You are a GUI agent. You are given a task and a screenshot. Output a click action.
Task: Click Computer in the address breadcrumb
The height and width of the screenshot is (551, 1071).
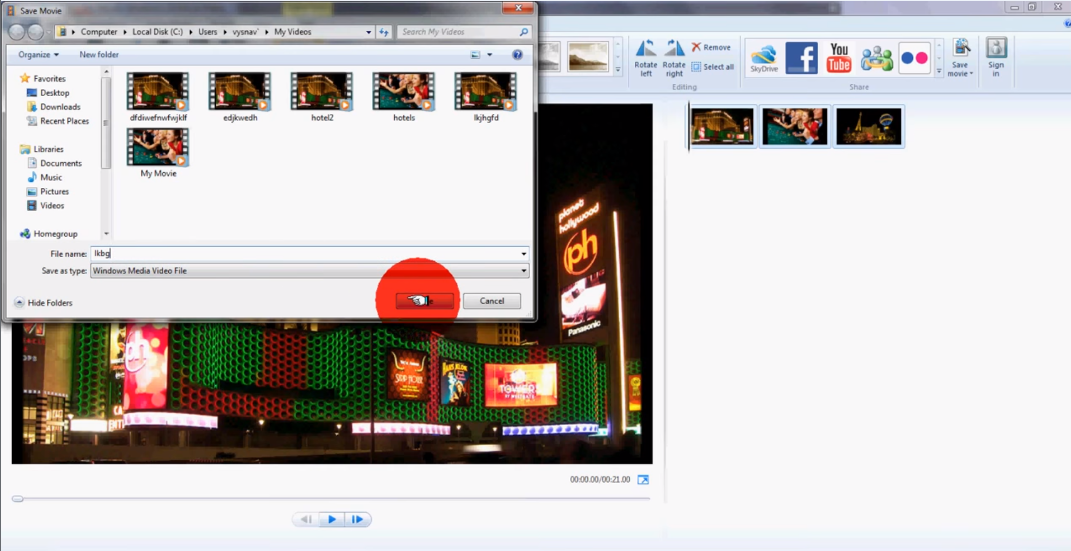coord(98,32)
